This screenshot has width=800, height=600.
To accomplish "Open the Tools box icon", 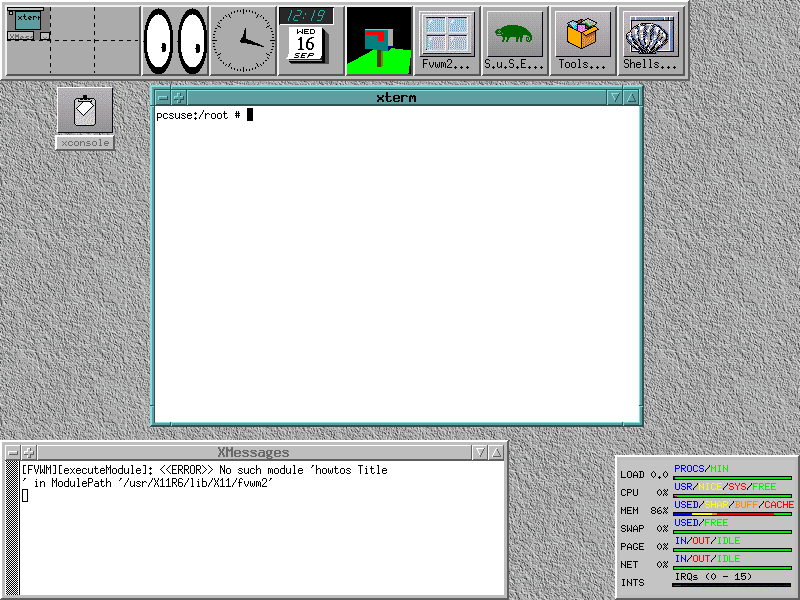I will click(x=582, y=41).
